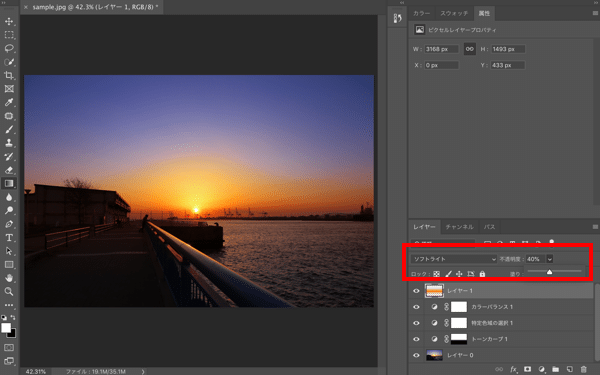Select the Path Selection tool

click(9, 251)
